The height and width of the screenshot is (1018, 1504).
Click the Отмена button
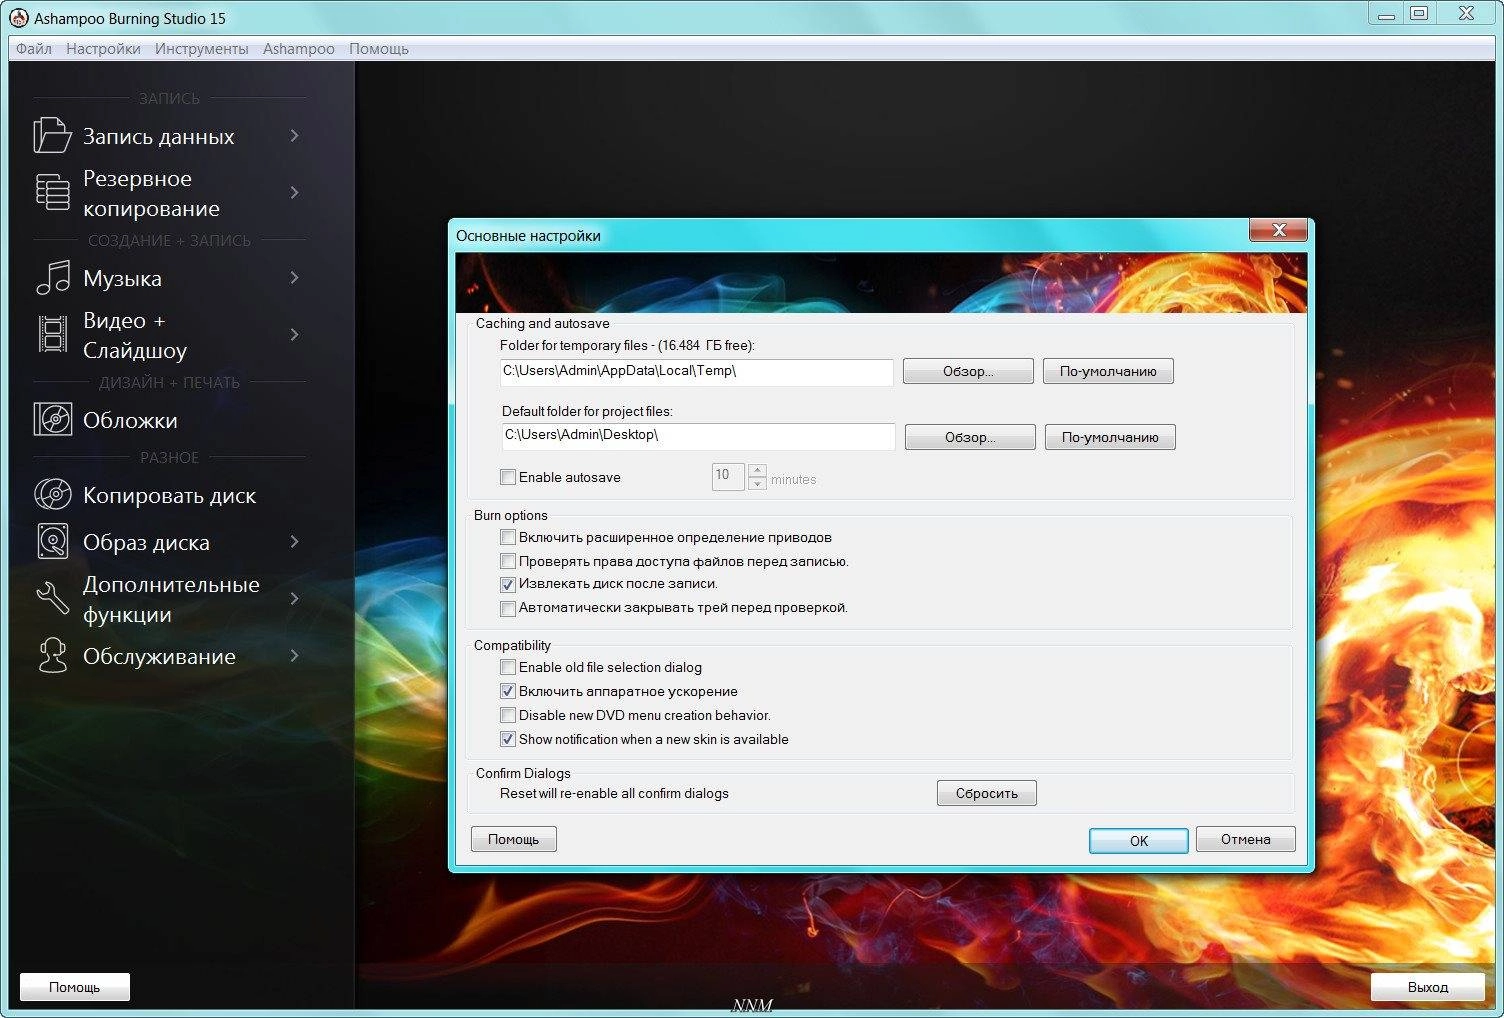(1246, 839)
